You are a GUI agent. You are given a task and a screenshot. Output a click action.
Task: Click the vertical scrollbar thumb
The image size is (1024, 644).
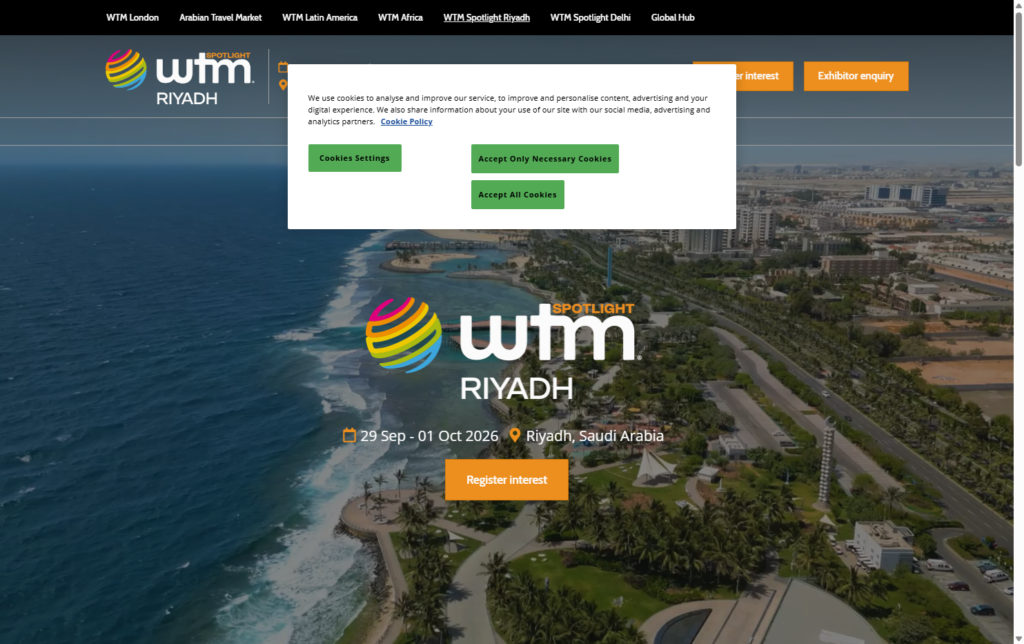tap(1018, 90)
